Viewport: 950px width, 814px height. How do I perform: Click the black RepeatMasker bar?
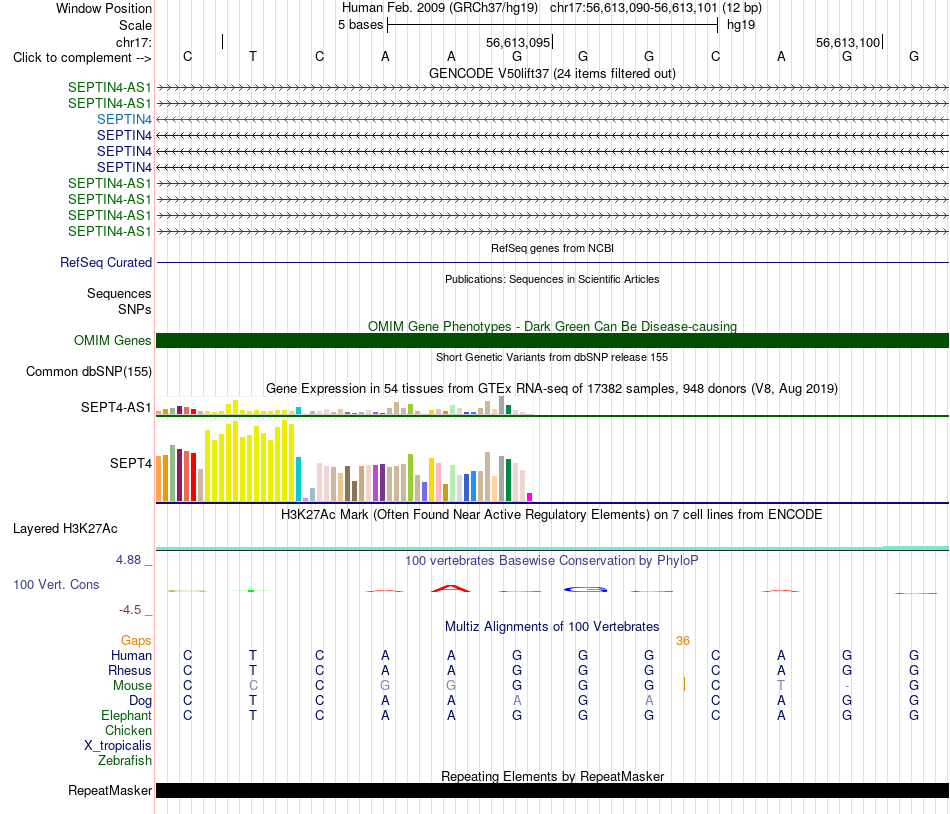click(552, 790)
